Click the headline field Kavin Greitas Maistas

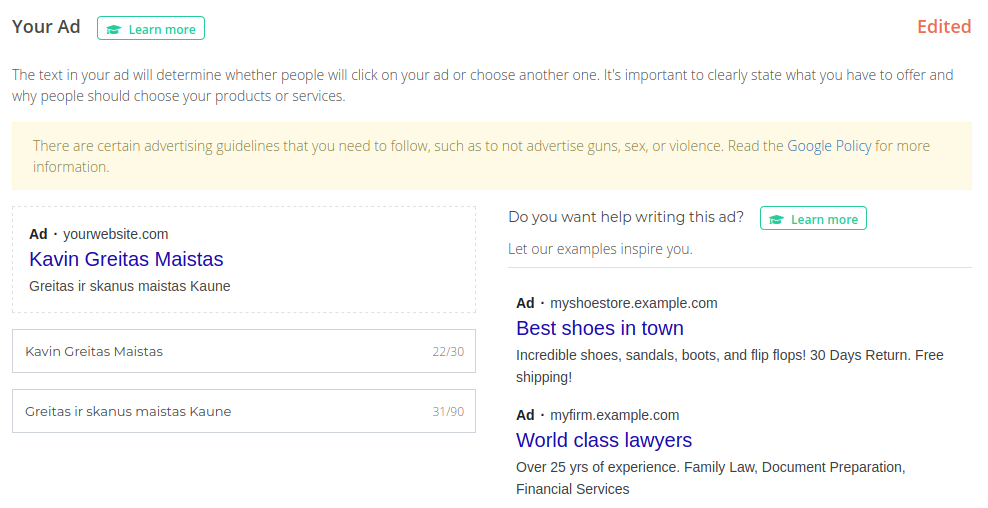[220, 351]
